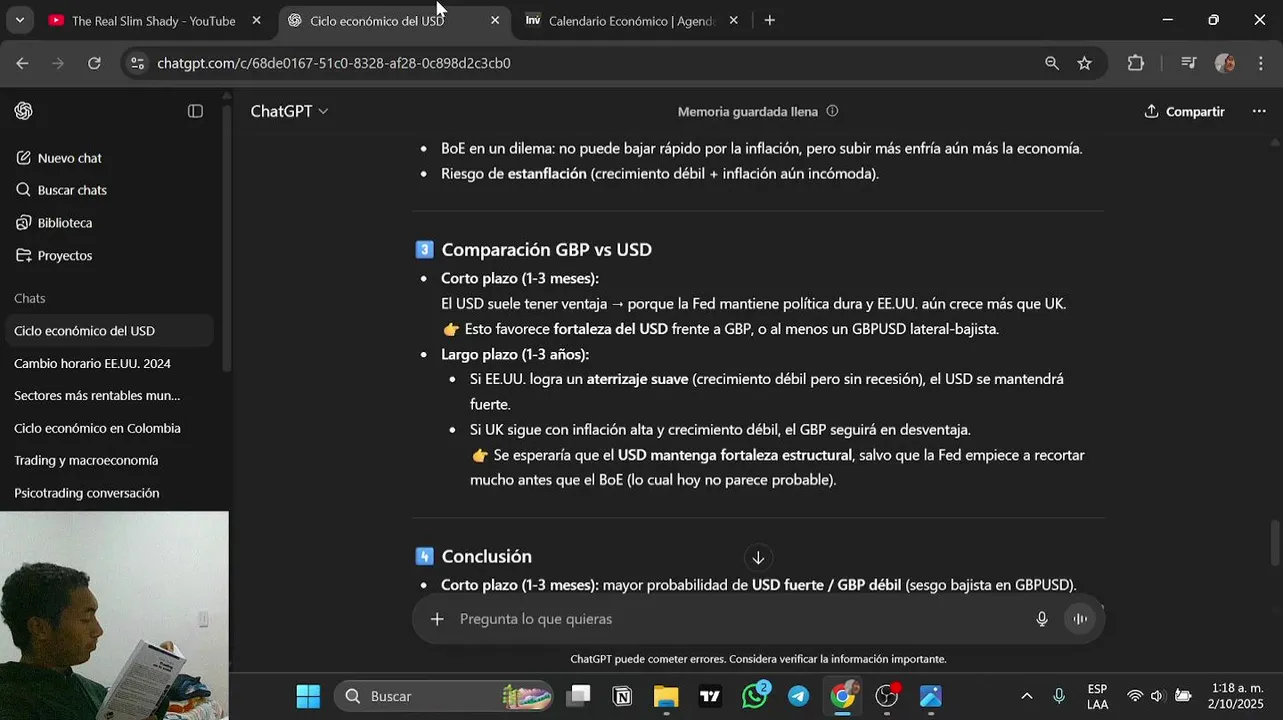Open the Wi-Fi network tray icon
This screenshot has height=720, width=1283.
tap(1135, 696)
